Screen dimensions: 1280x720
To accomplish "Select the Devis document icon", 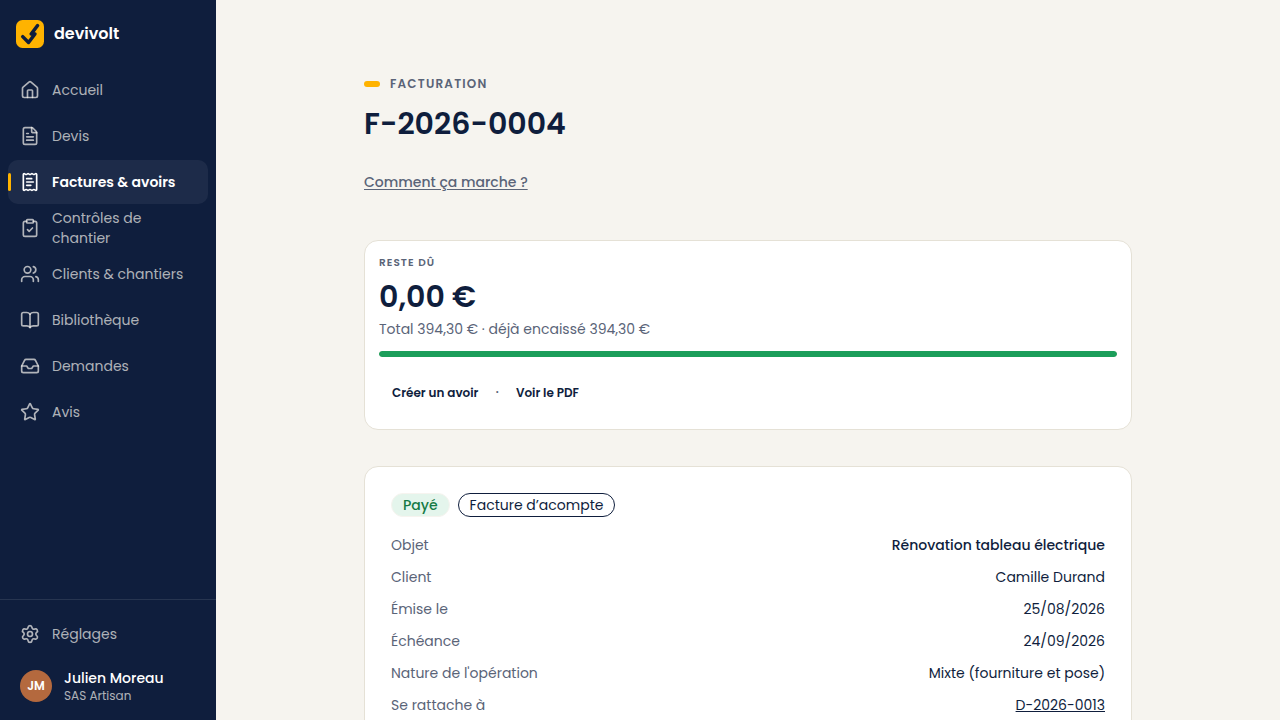I will point(30,136).
